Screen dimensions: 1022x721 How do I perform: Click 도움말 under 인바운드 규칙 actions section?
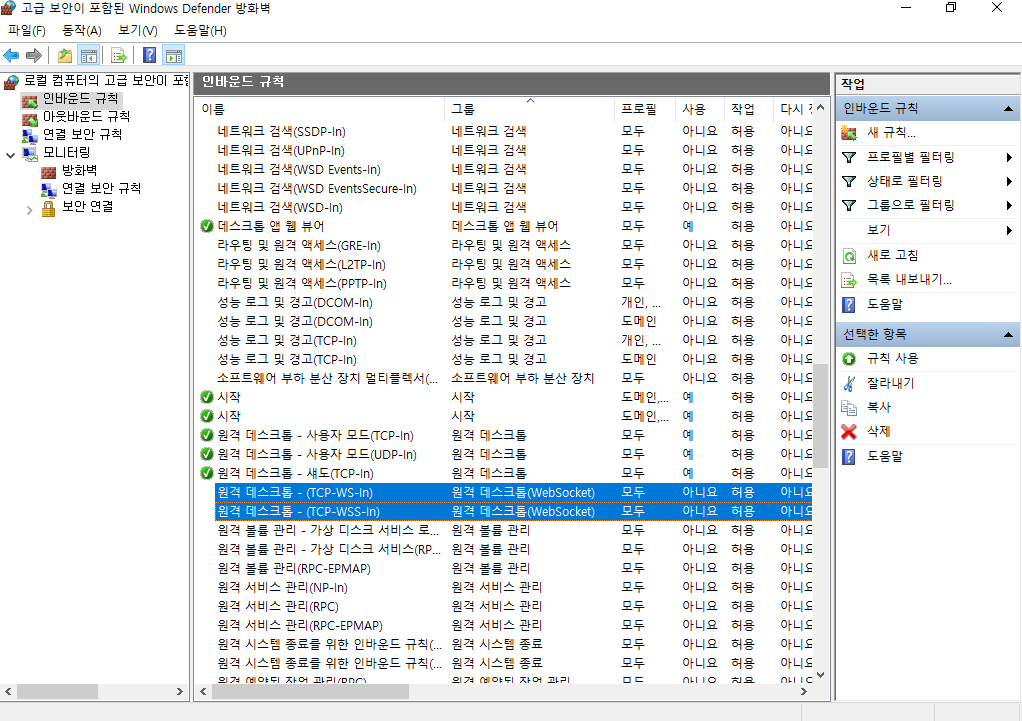(884, 304)
